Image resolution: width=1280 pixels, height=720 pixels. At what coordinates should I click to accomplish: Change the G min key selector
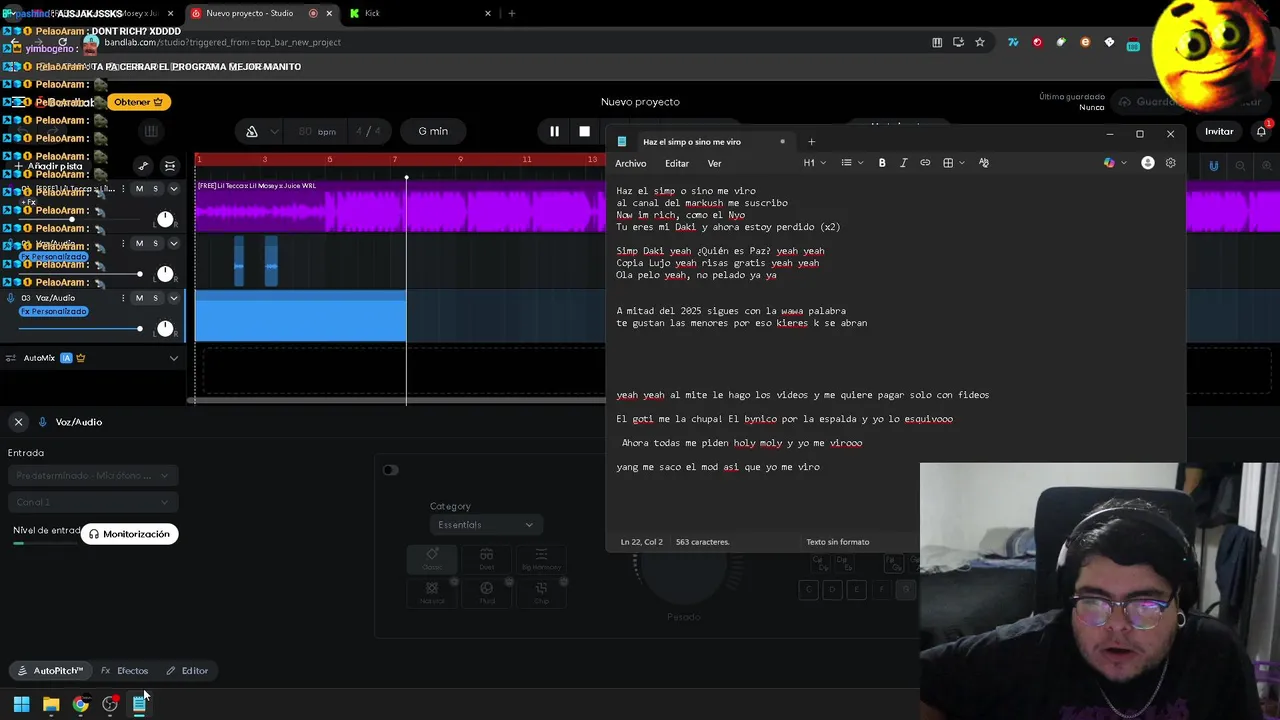pyautogui.click(x=433, y=131)
